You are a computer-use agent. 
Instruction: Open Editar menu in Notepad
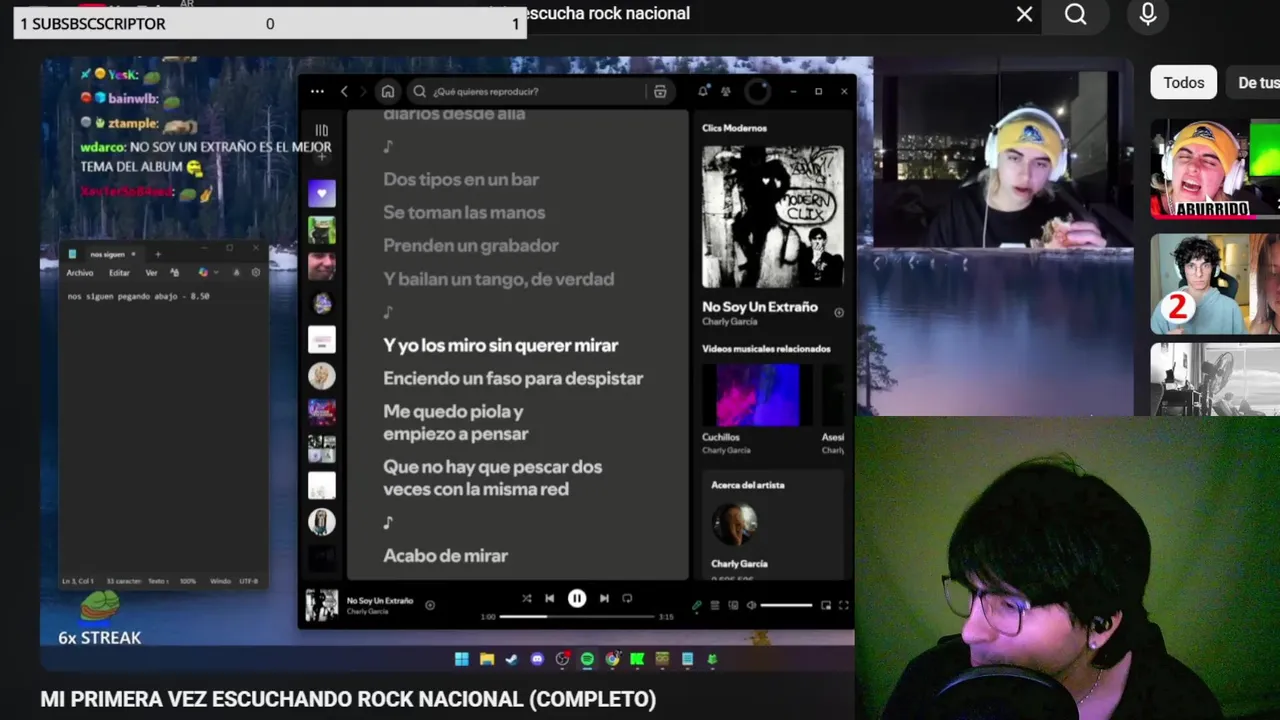119,273
